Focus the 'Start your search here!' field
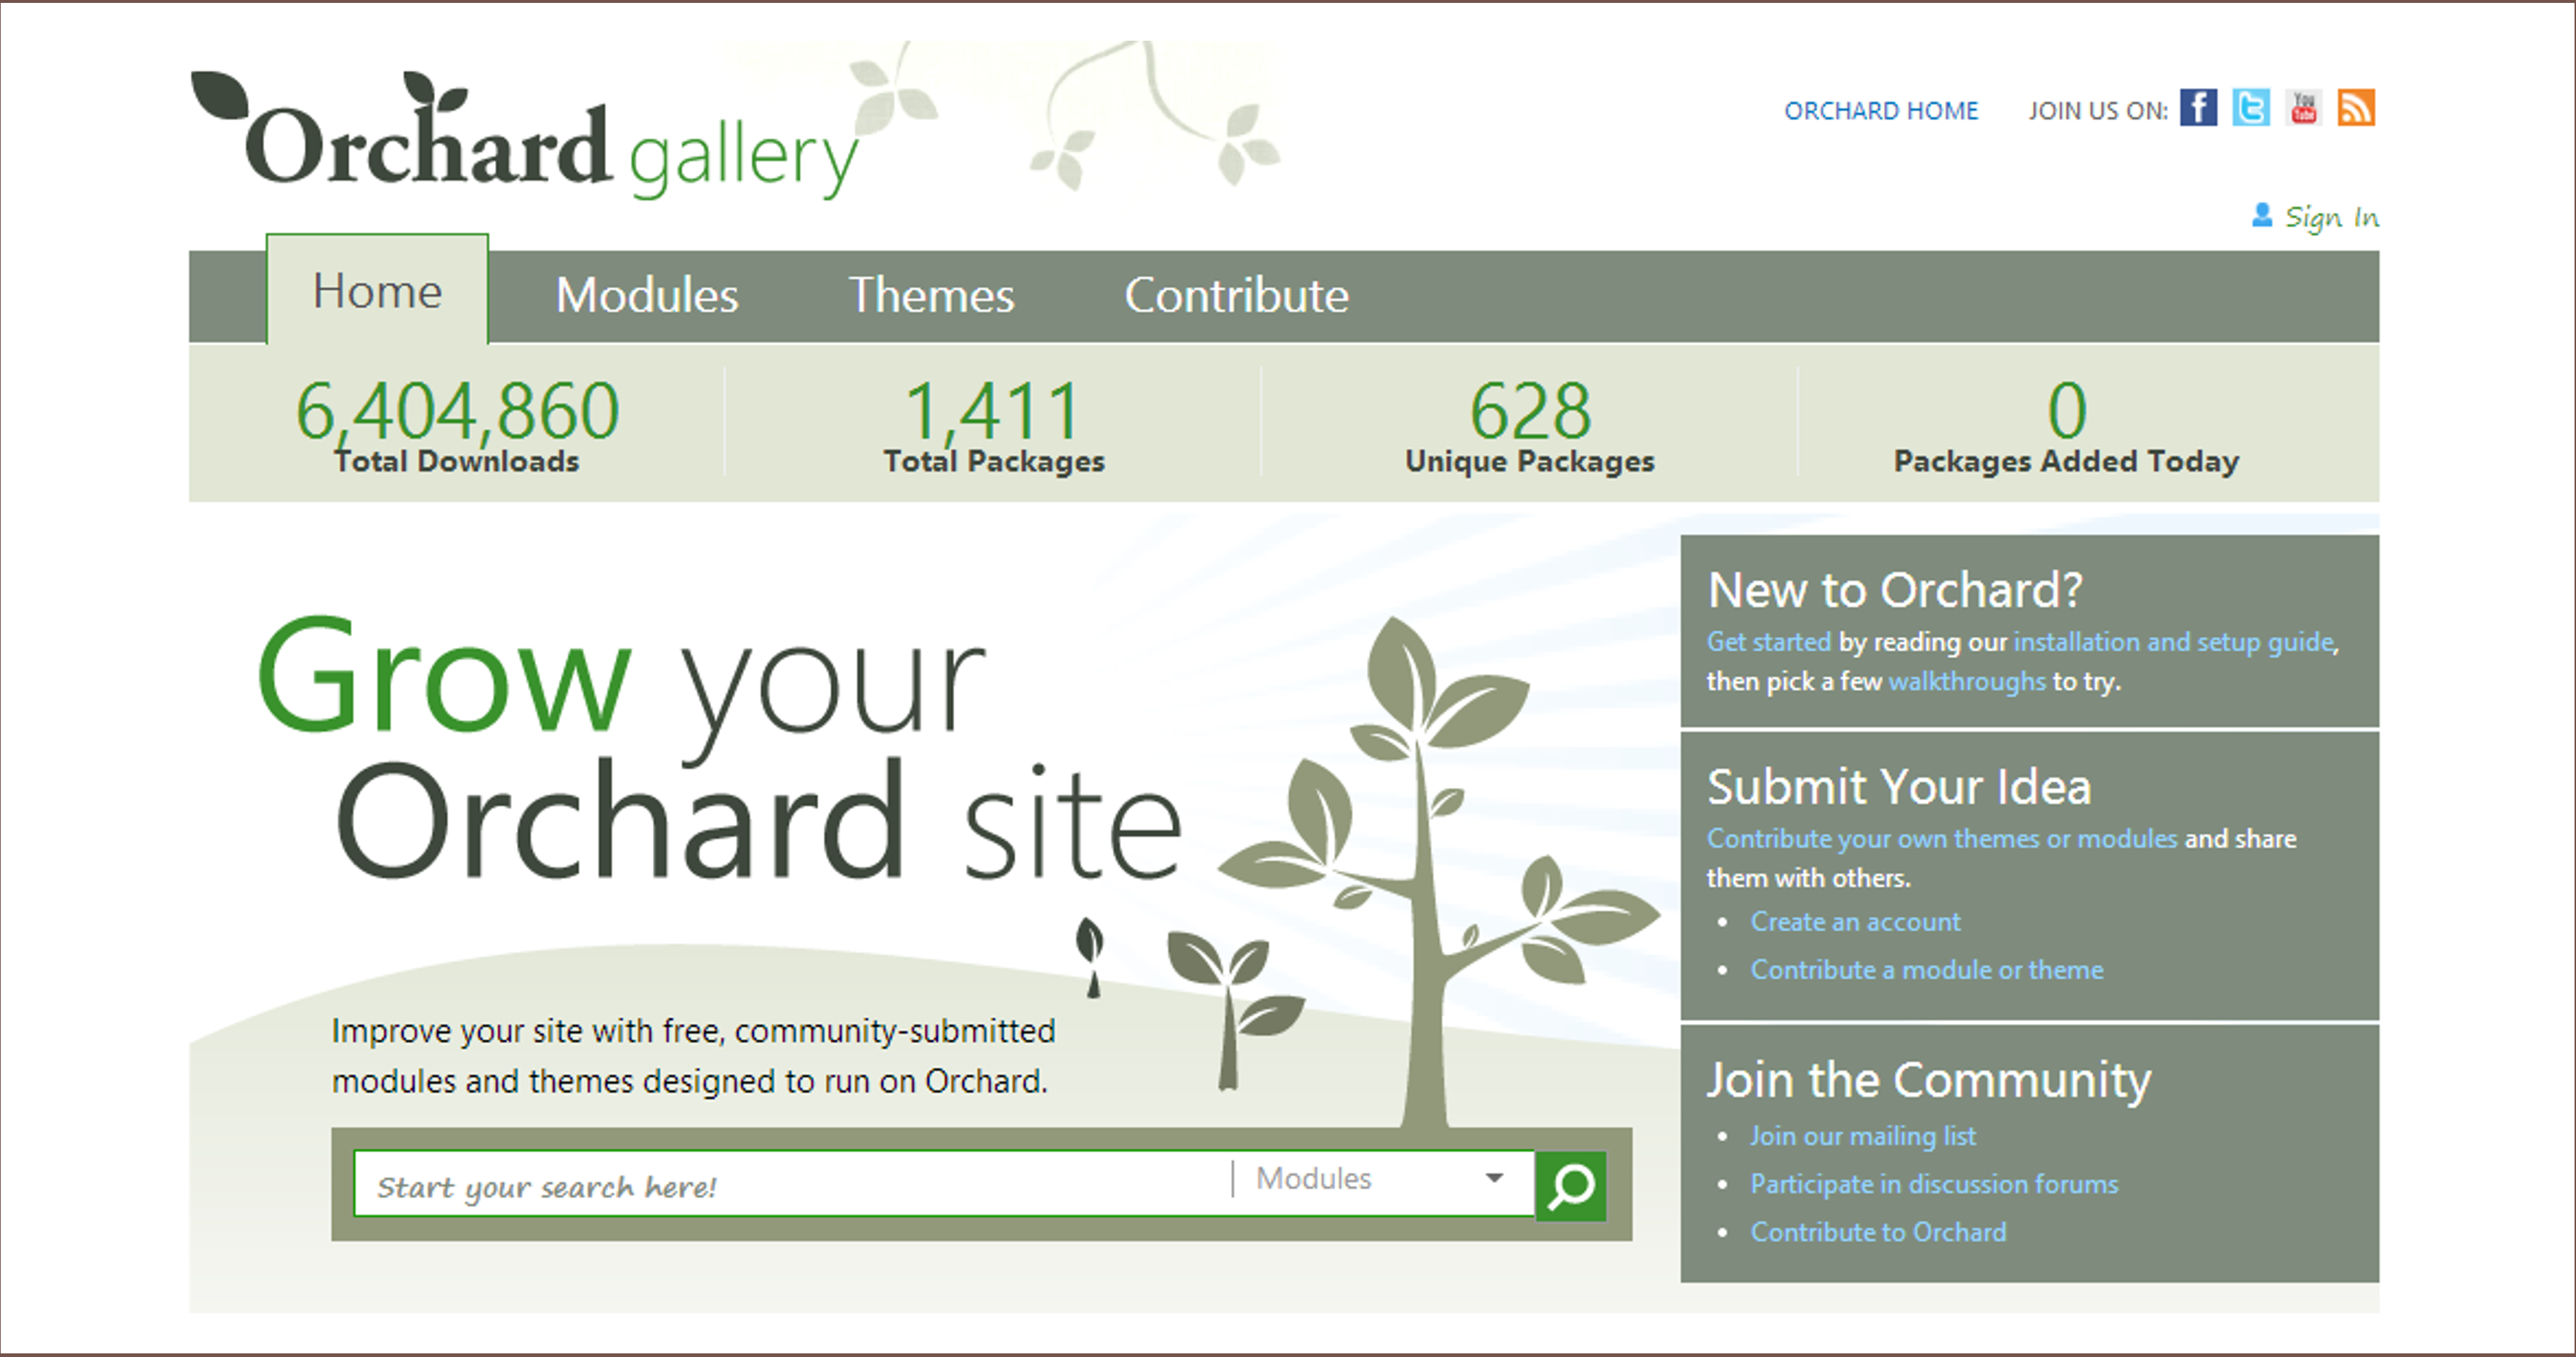The width and height of the screenshot is (2576, 1357). [x=792, y=1185]
